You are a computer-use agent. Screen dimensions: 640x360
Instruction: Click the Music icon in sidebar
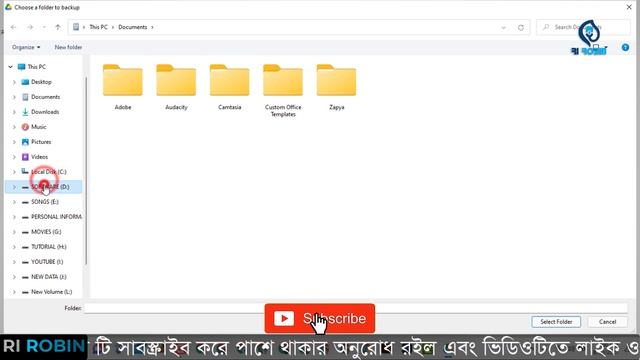click(x=25, y=127)
